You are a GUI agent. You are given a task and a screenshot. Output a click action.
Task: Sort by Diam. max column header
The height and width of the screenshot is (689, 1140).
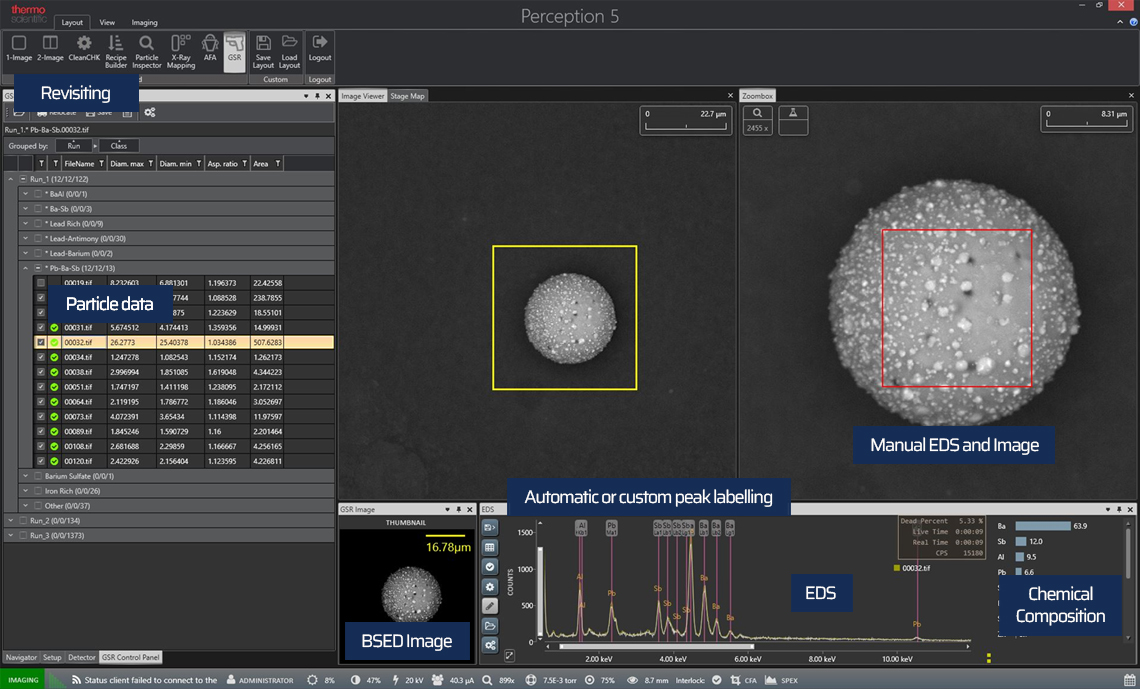(127, 164)
